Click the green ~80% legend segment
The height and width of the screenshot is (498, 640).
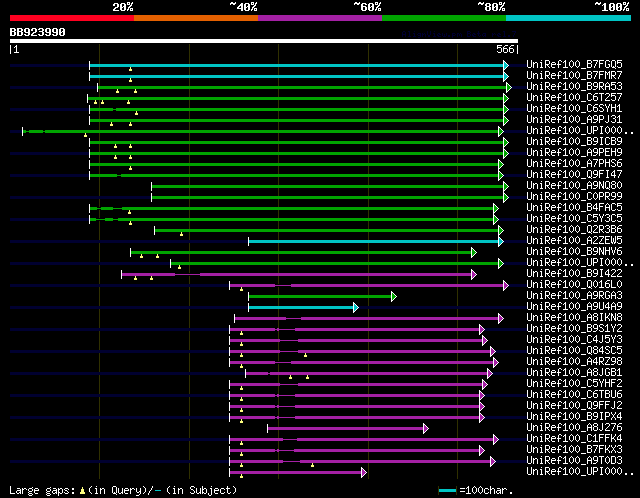point(444,18)
